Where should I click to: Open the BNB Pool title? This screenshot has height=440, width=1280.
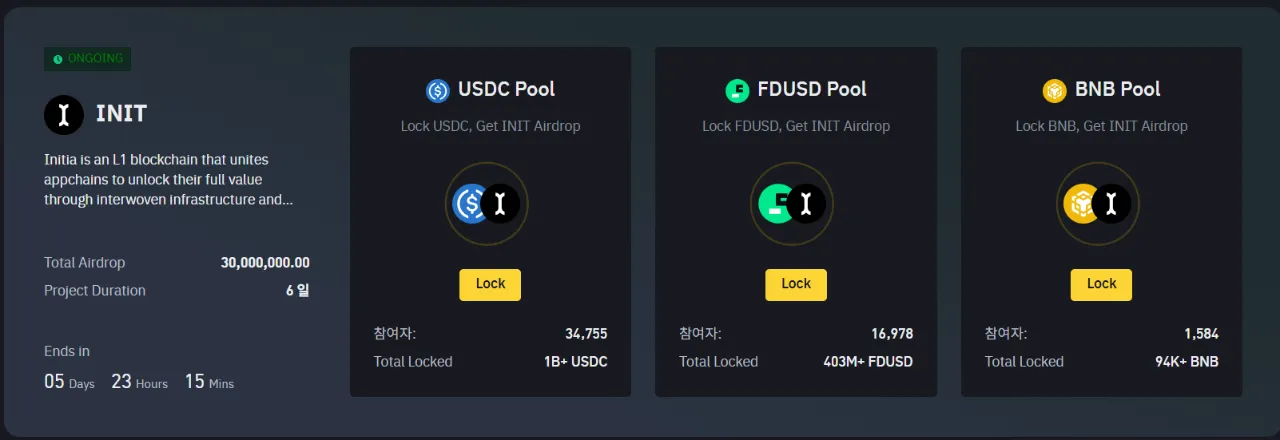tap(1117, 89)
